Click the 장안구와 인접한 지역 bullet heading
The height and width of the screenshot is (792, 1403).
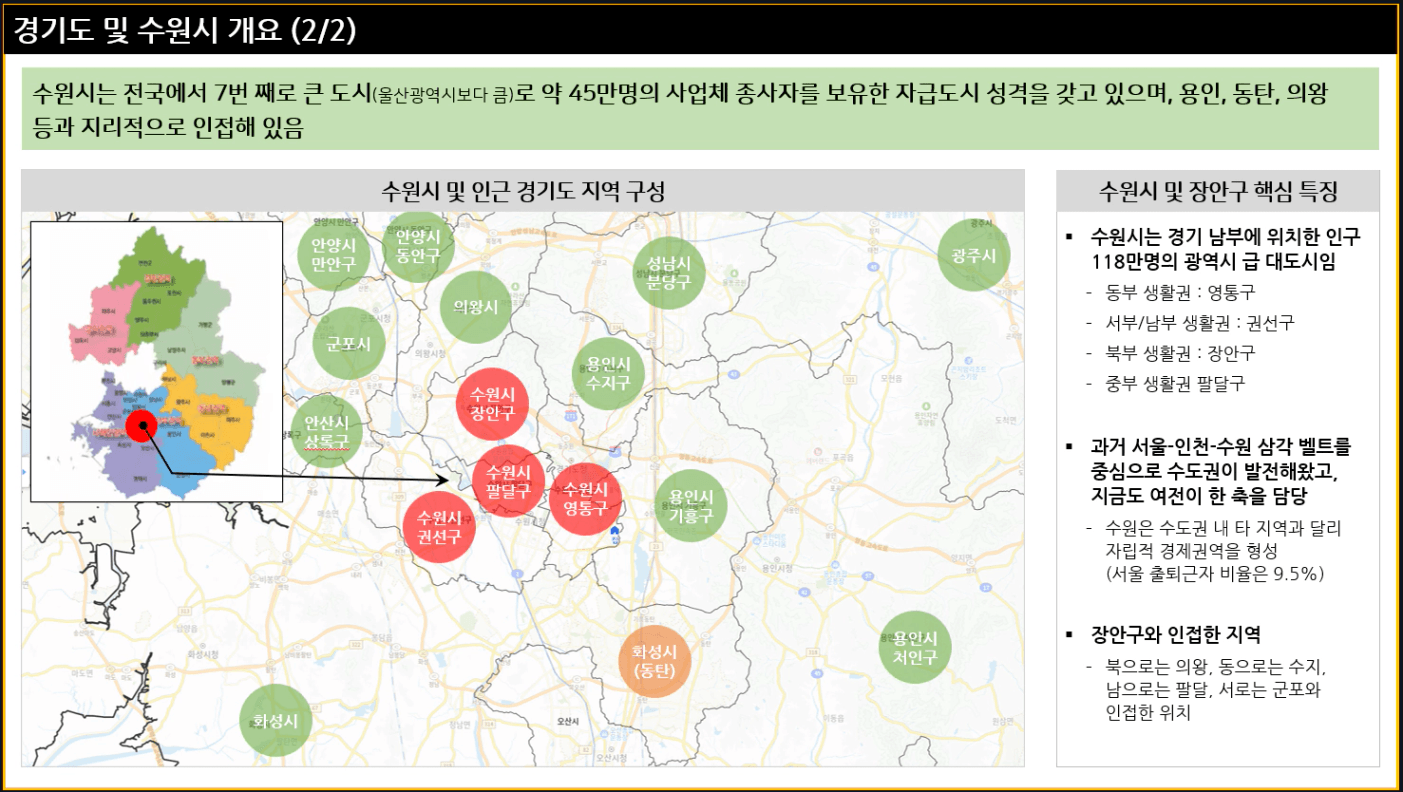pos(1176,634)
